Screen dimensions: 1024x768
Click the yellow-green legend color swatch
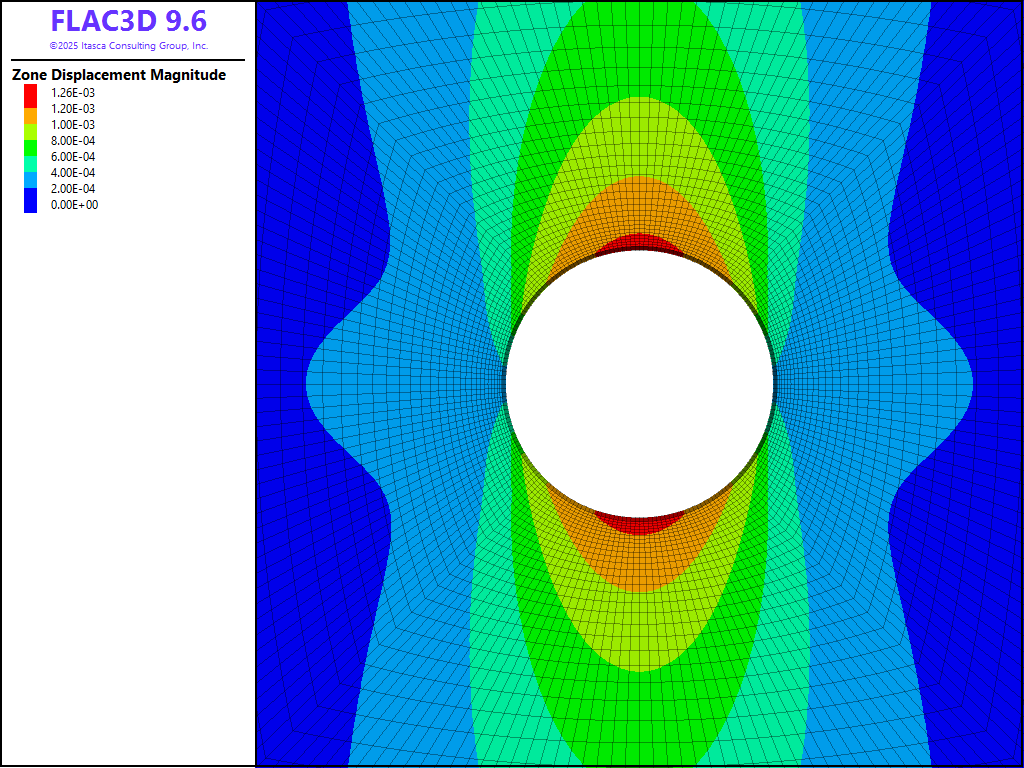30,131
